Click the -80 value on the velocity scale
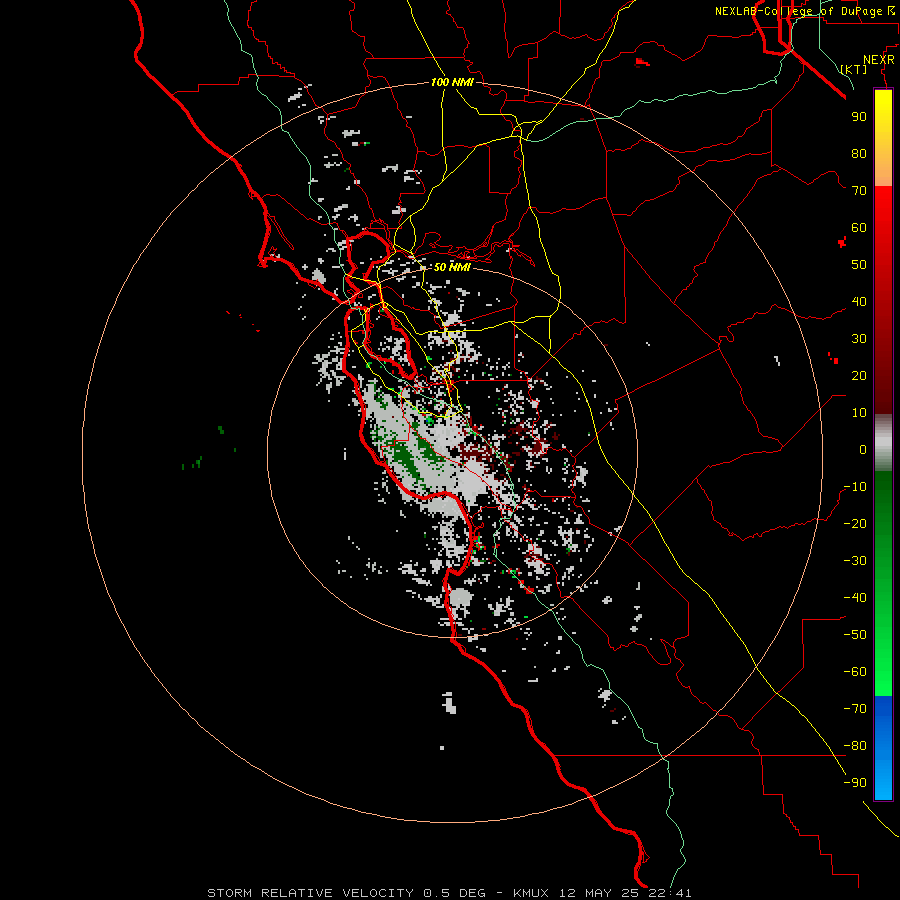Image resolution: width=900 pixels, height=900 pixels. click(x=855, y=746)
